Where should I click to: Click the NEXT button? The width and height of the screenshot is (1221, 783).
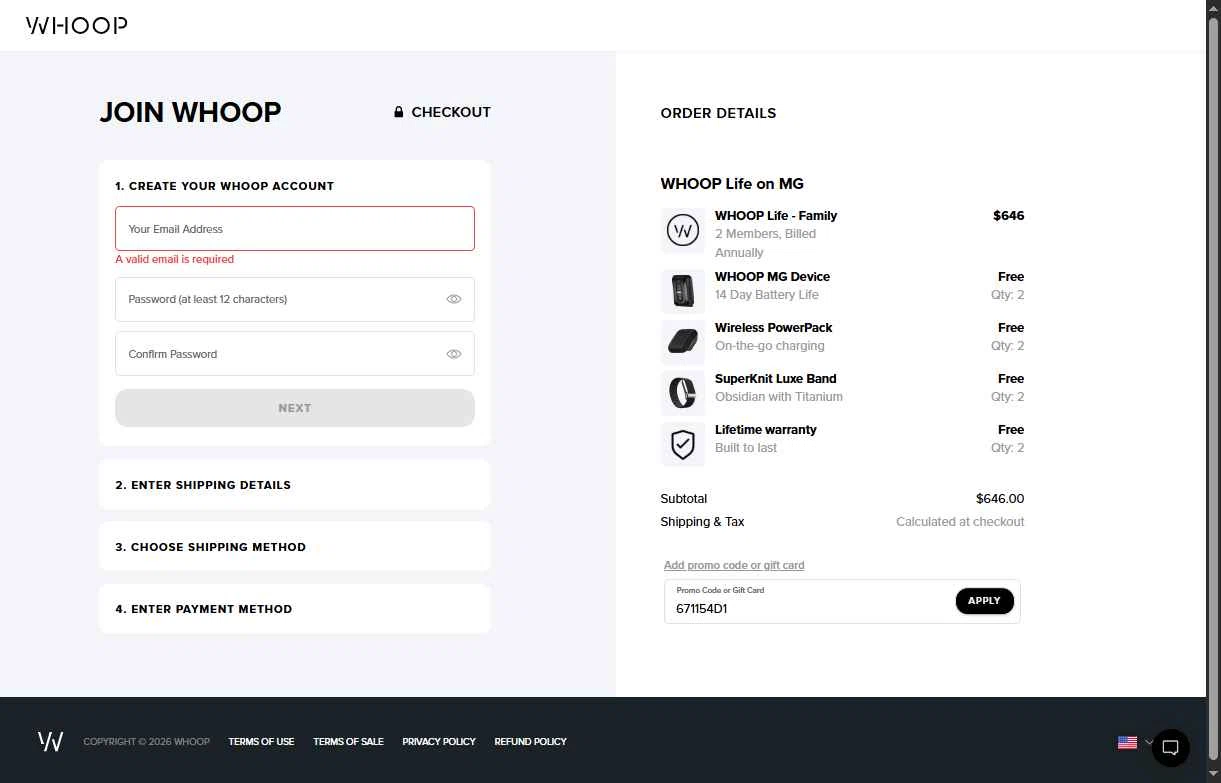pos(295,408)
